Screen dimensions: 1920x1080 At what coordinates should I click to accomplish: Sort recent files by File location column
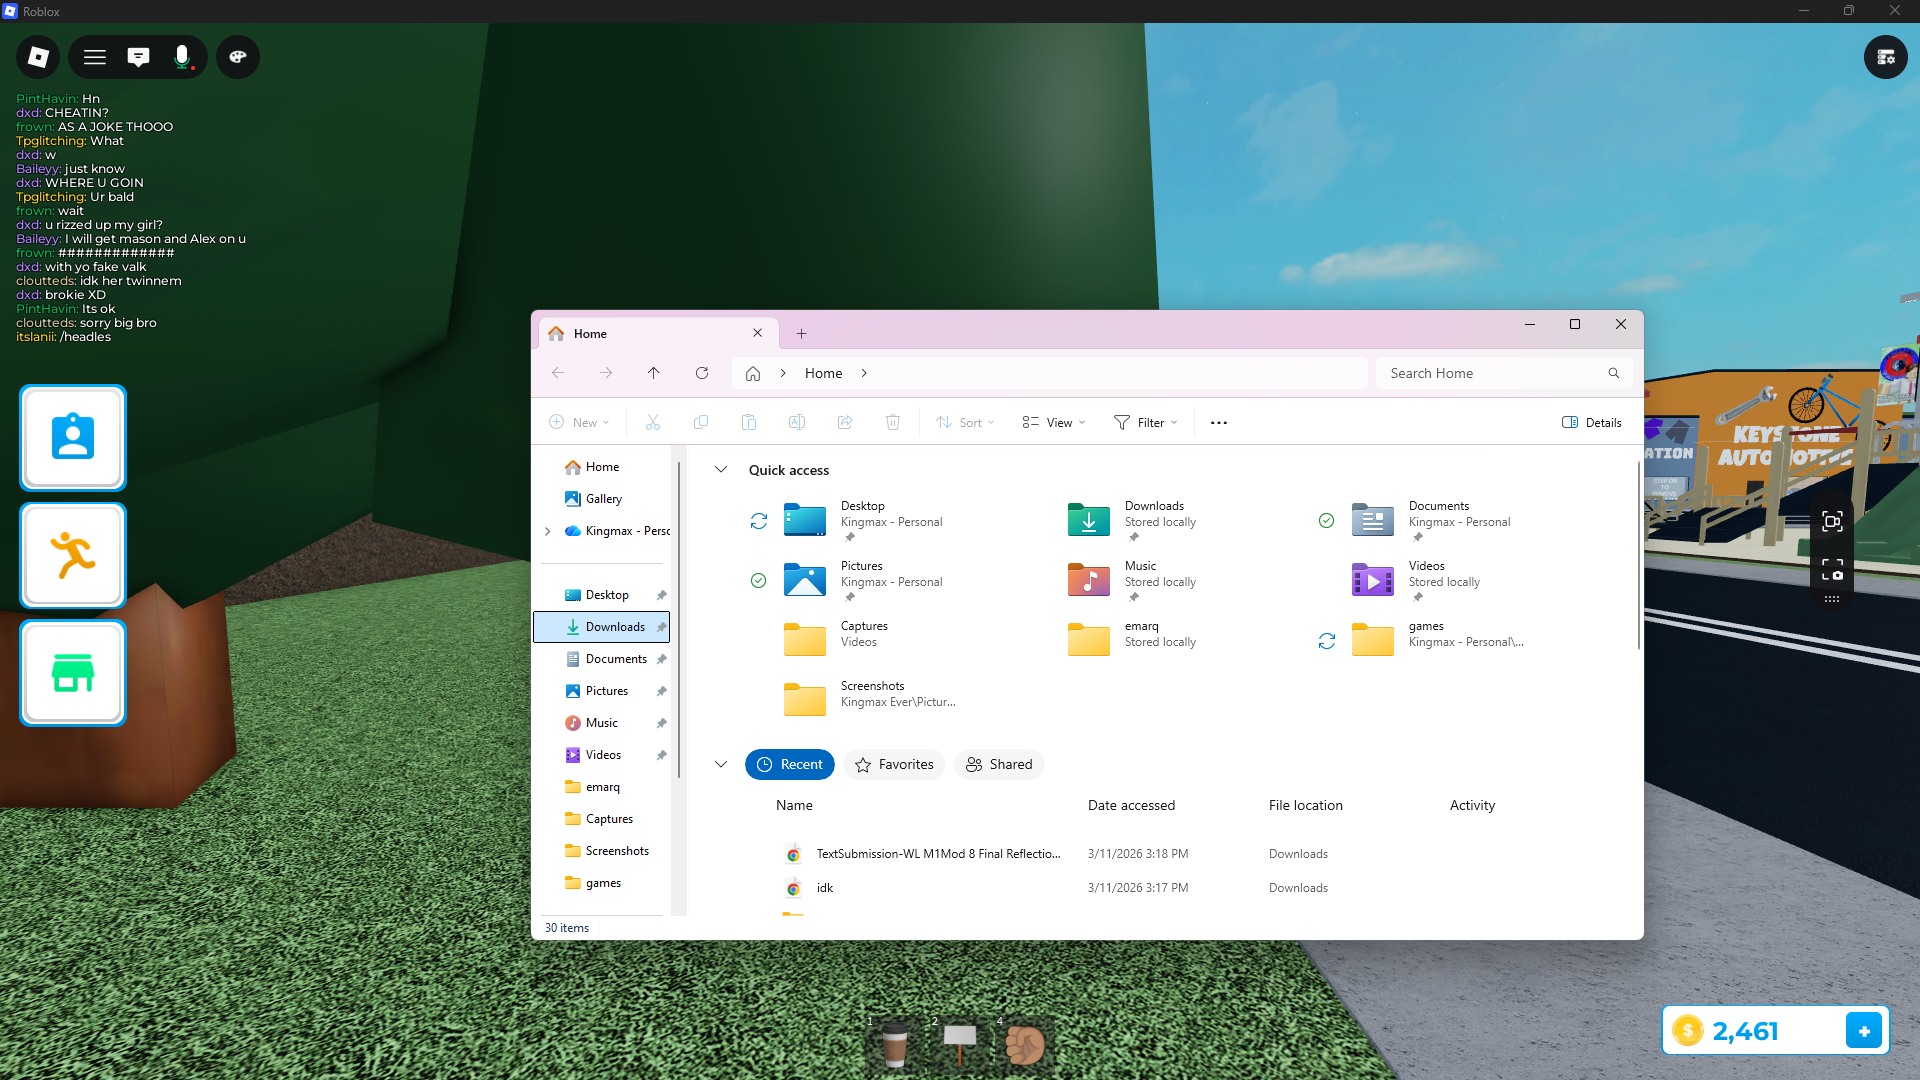tap(1305, 805)
